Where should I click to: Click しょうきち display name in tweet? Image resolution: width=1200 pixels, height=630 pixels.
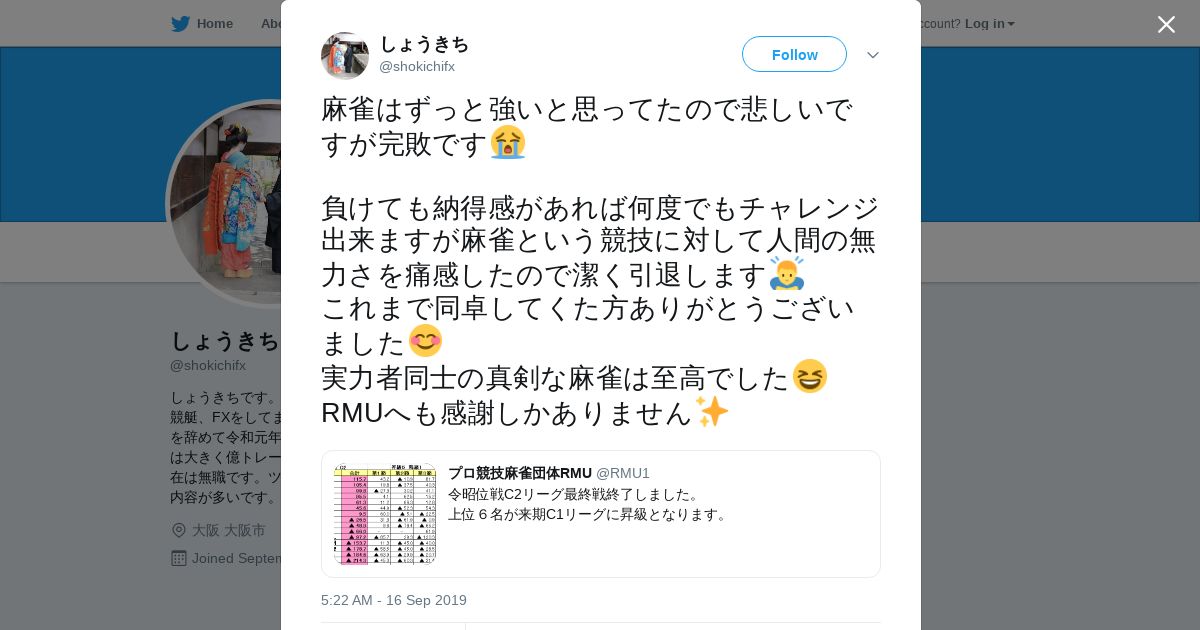point(424,44)
